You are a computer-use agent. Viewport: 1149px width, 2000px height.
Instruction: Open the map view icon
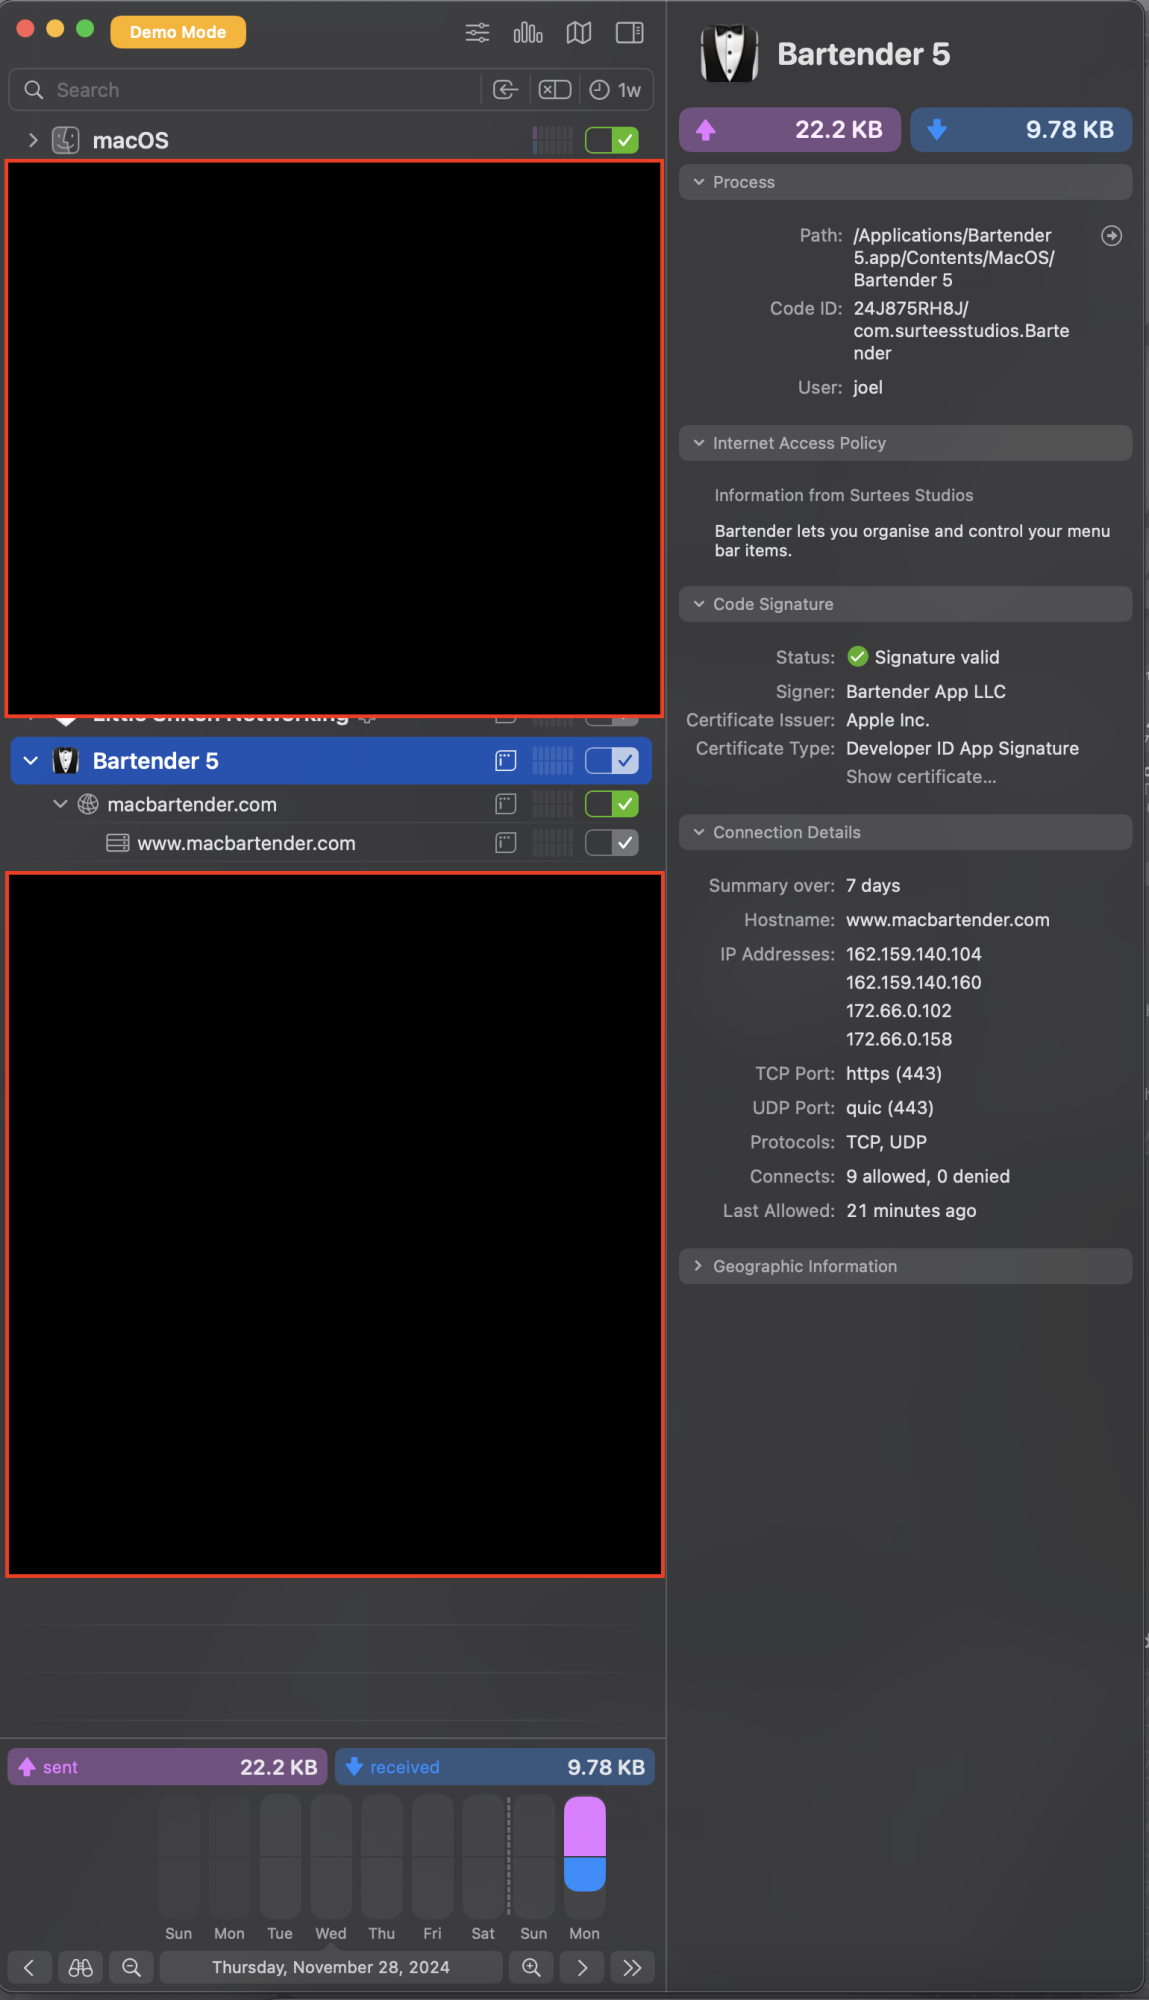[x=579, y=33]
